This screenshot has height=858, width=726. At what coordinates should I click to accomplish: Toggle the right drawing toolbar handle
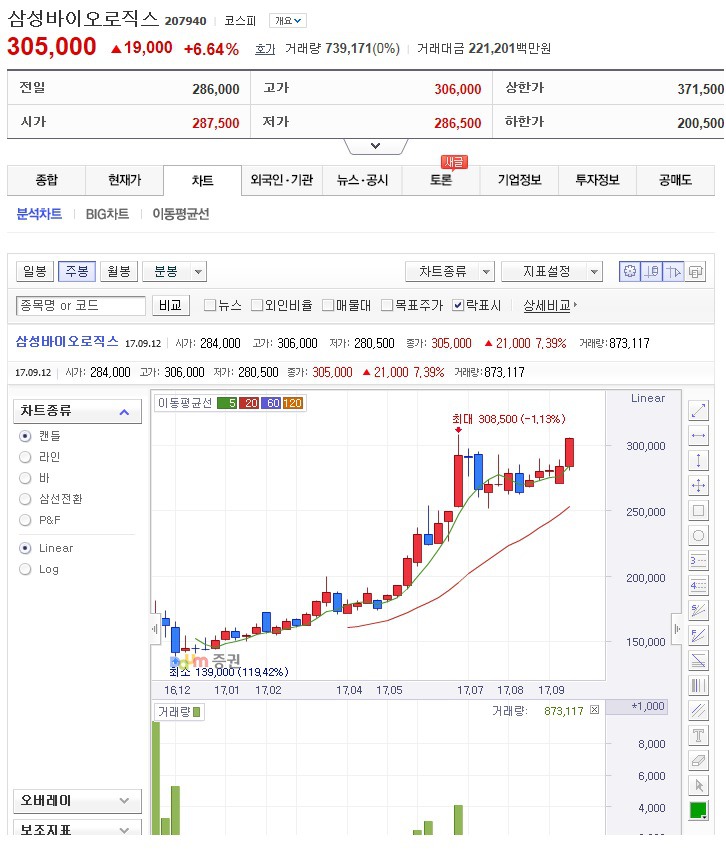677,629
